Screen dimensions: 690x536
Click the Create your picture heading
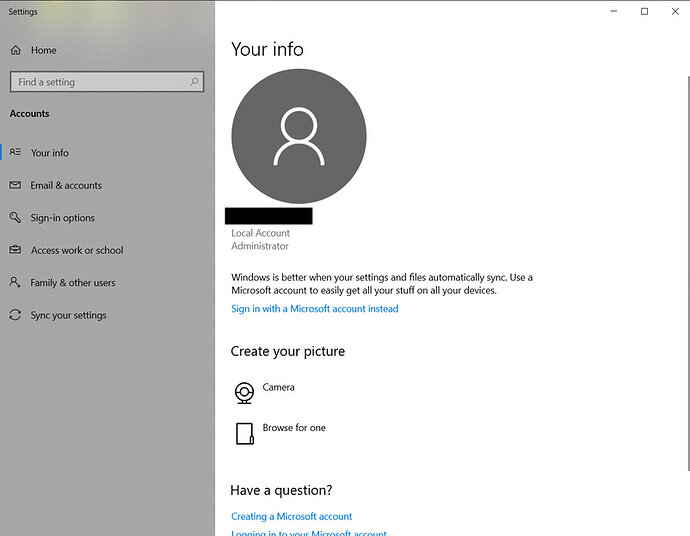pos(288,351)
